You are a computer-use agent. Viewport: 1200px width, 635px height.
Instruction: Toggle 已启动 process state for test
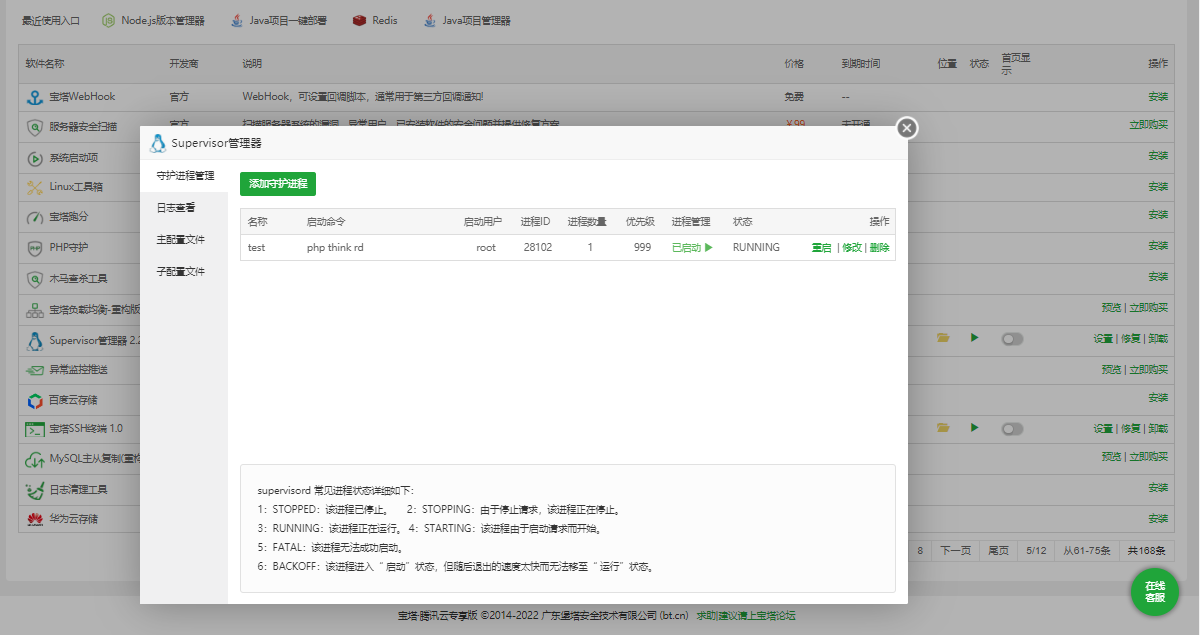click(x=692, y=247)
